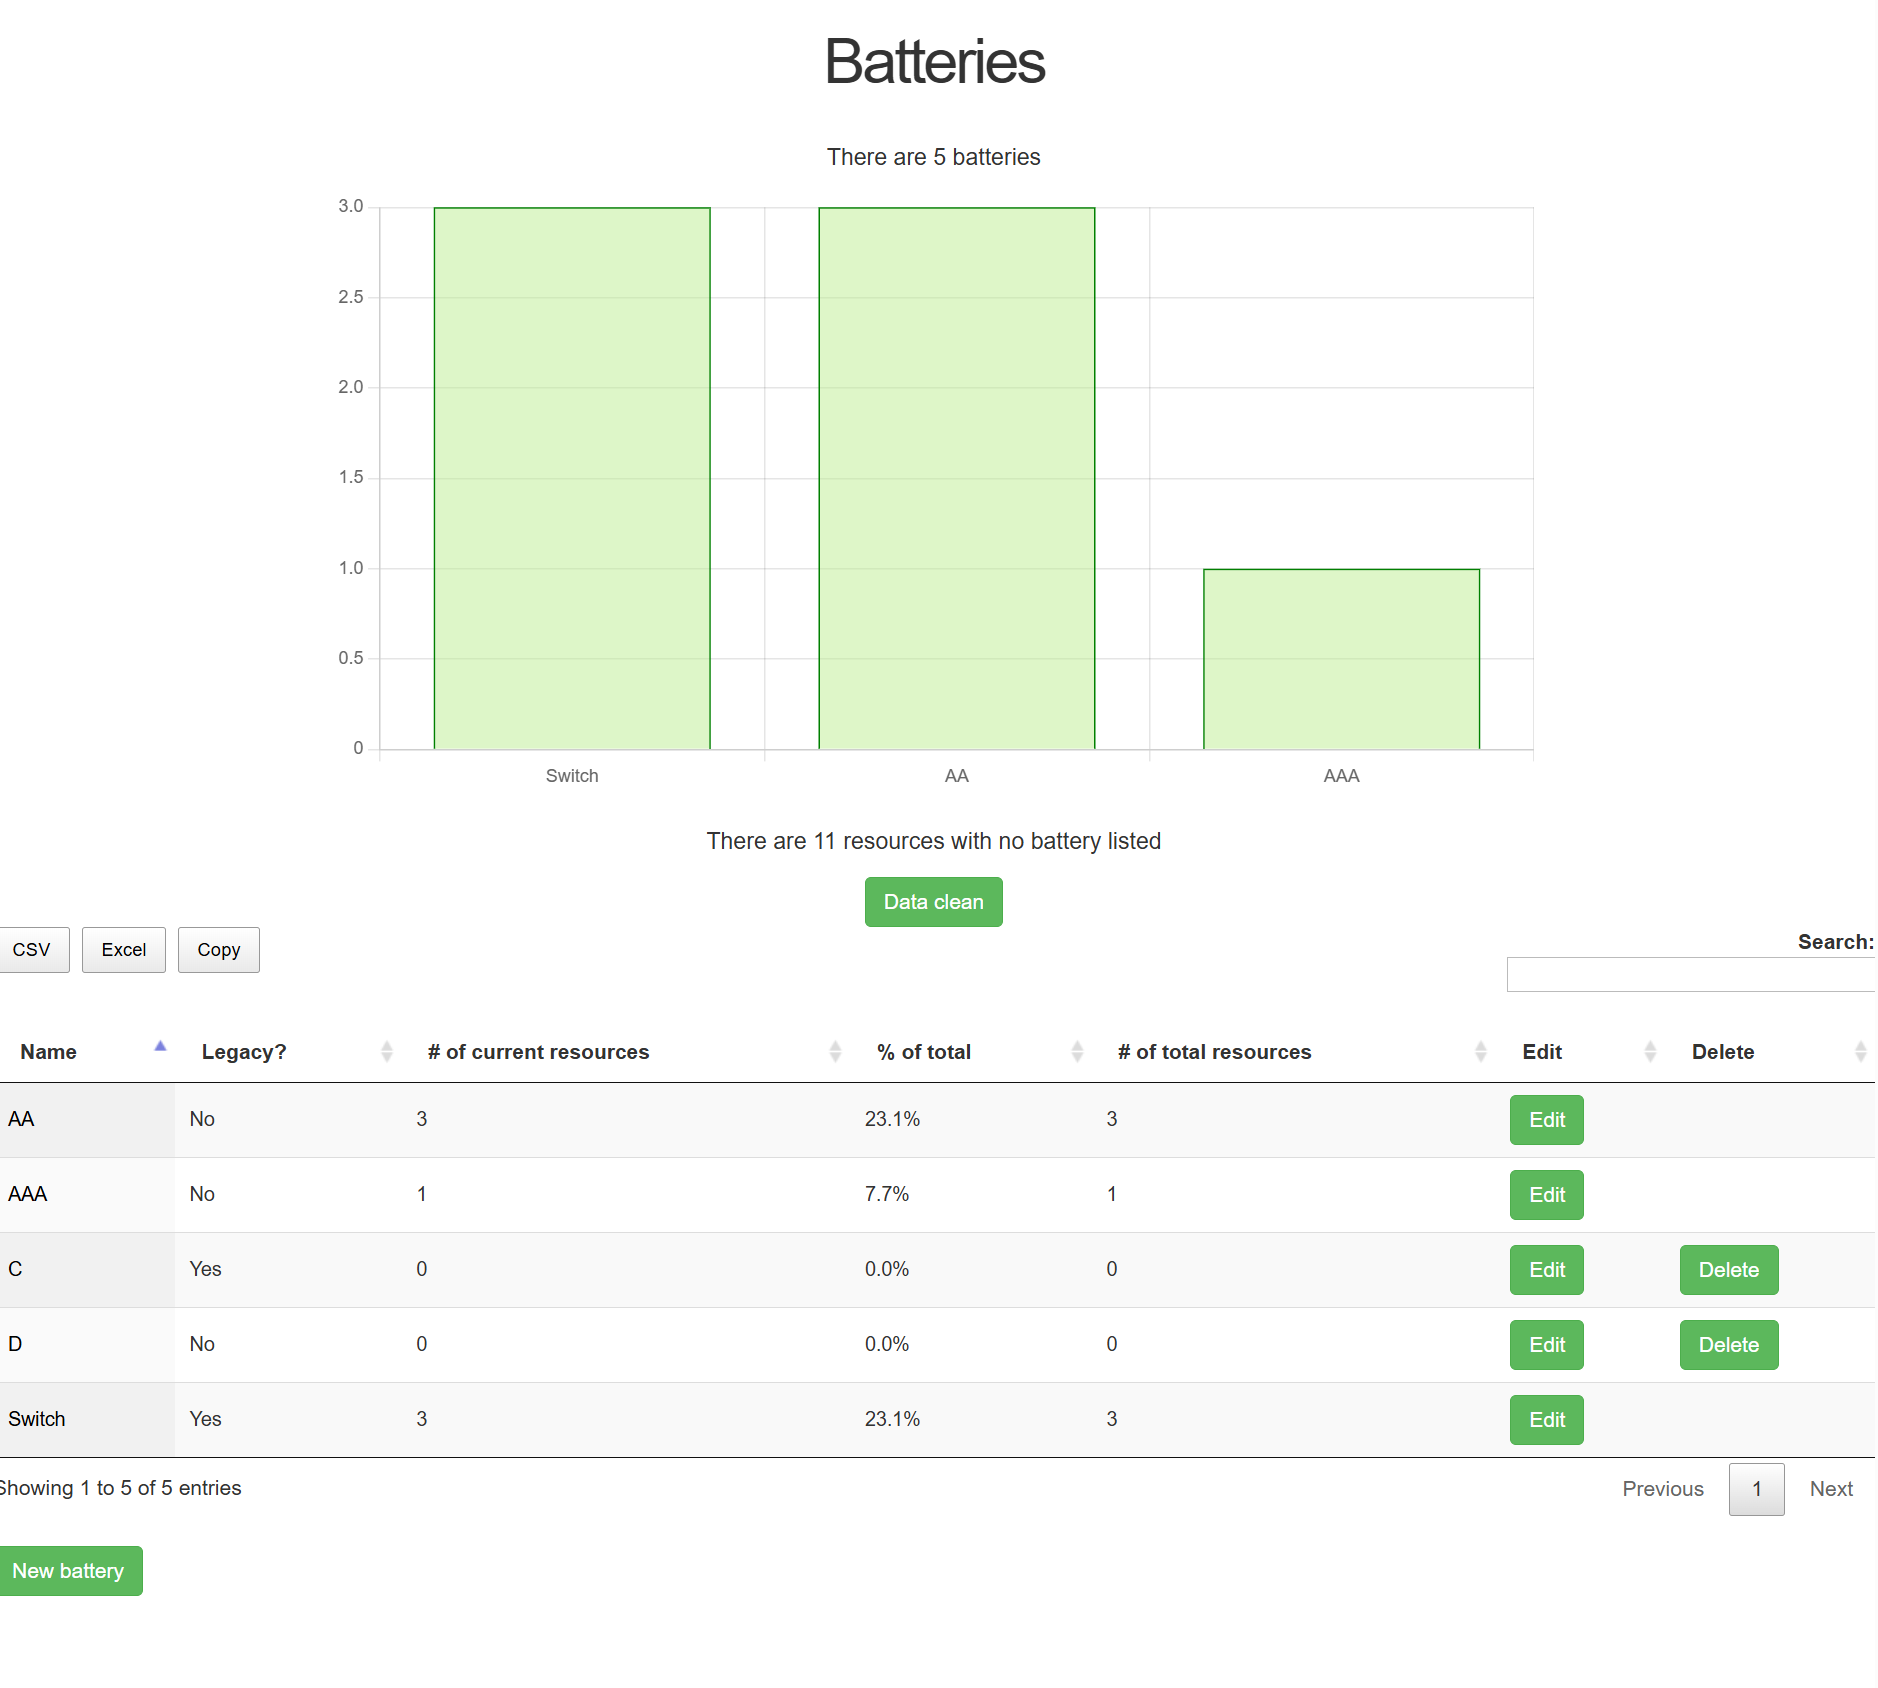Viewport: 1878px width, 1688px height.
Task: Sort table by Name column arrow
Action: tap(160, 1047)
